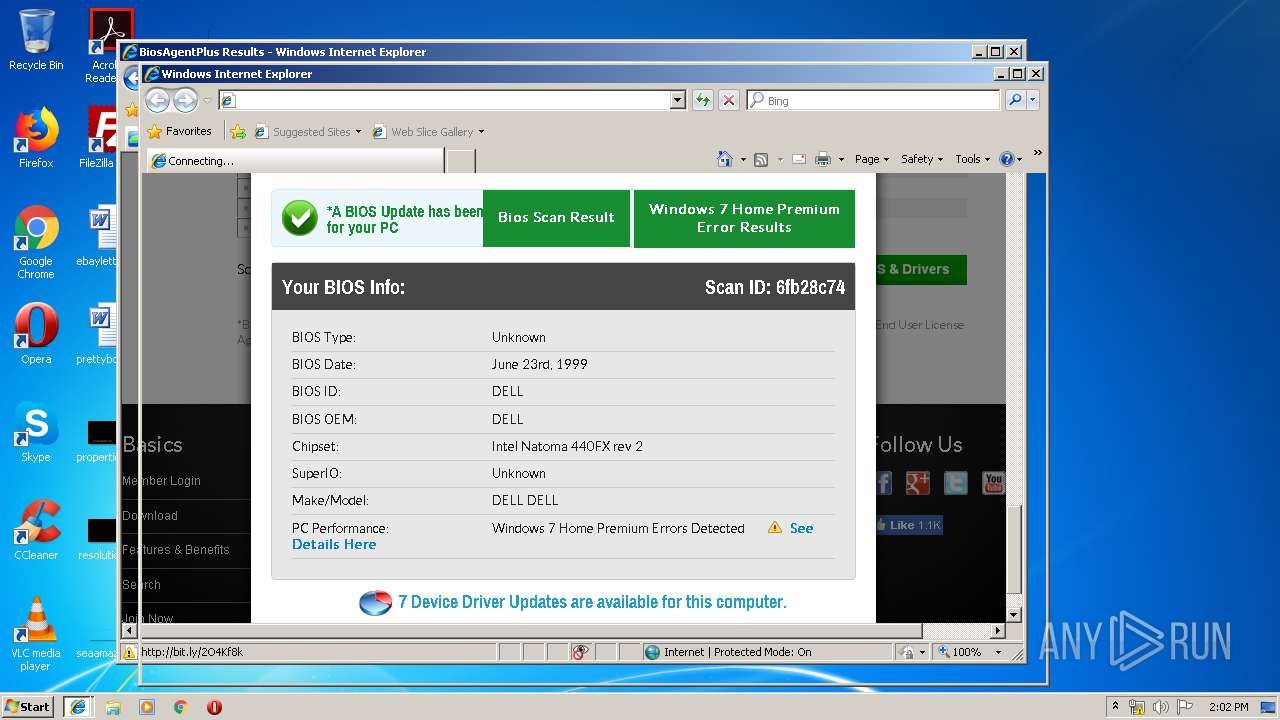
Task: Open the search provider dropdown arrow
Action: tap(1033, 100)
